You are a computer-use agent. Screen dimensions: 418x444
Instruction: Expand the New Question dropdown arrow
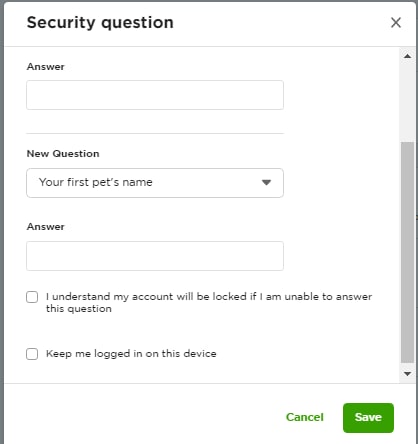coord(266,182)
